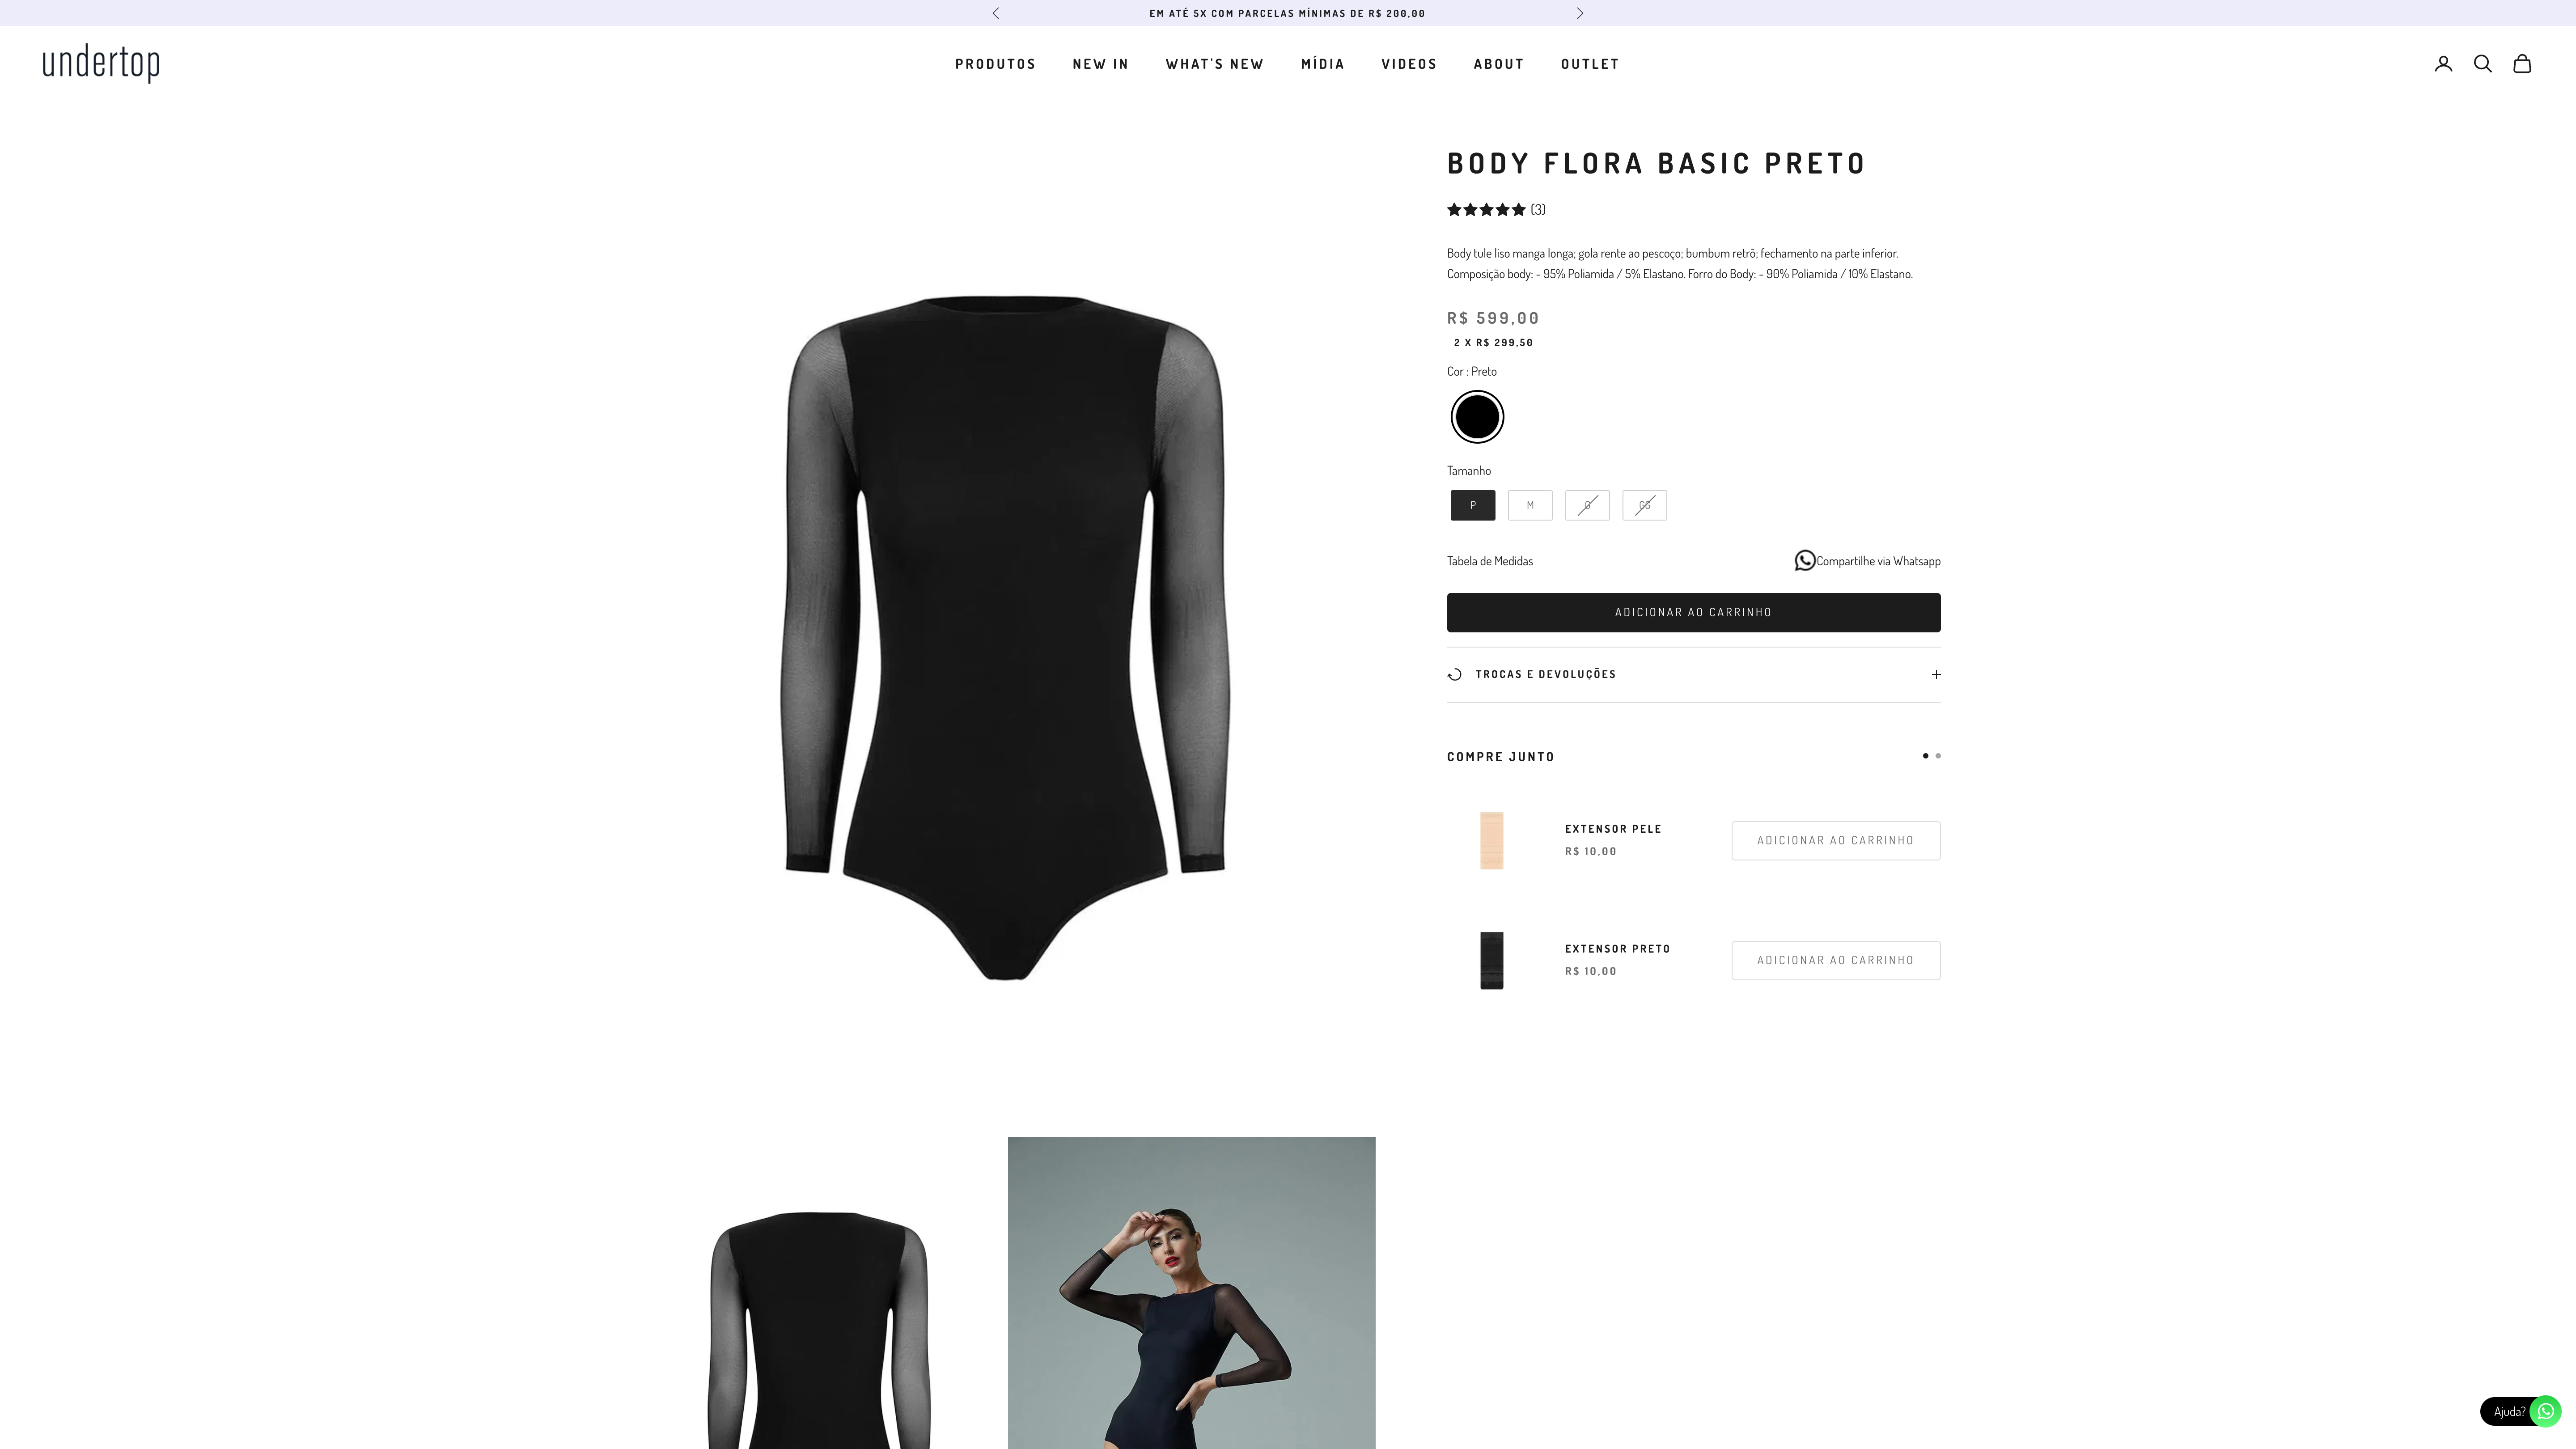The image size is (2576, 1449).
Task: Select size P
Action: coord(1473,505)
